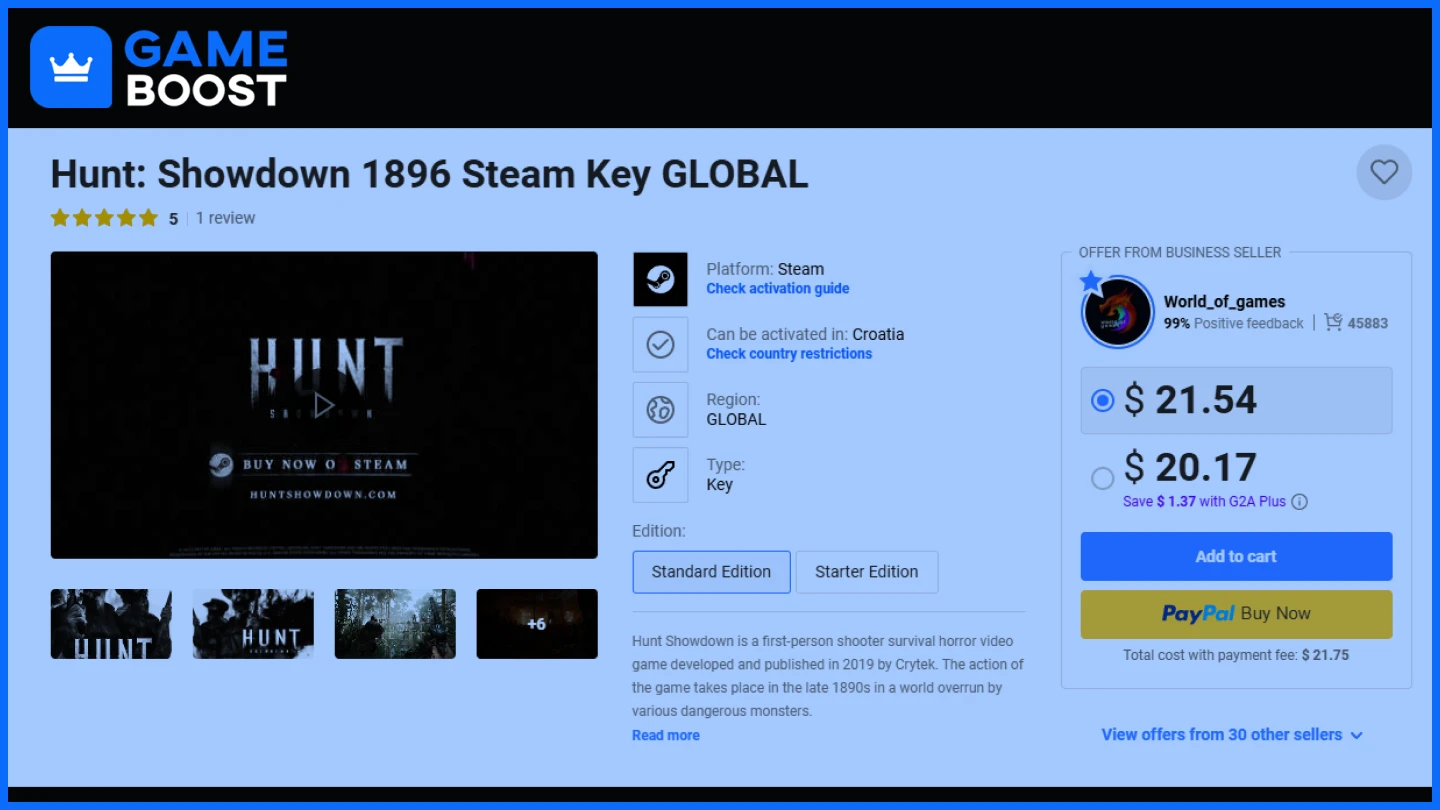Add product to wishlist with heart icon
Screen dimensions: 1440x810
click(x=1384, y=172)
